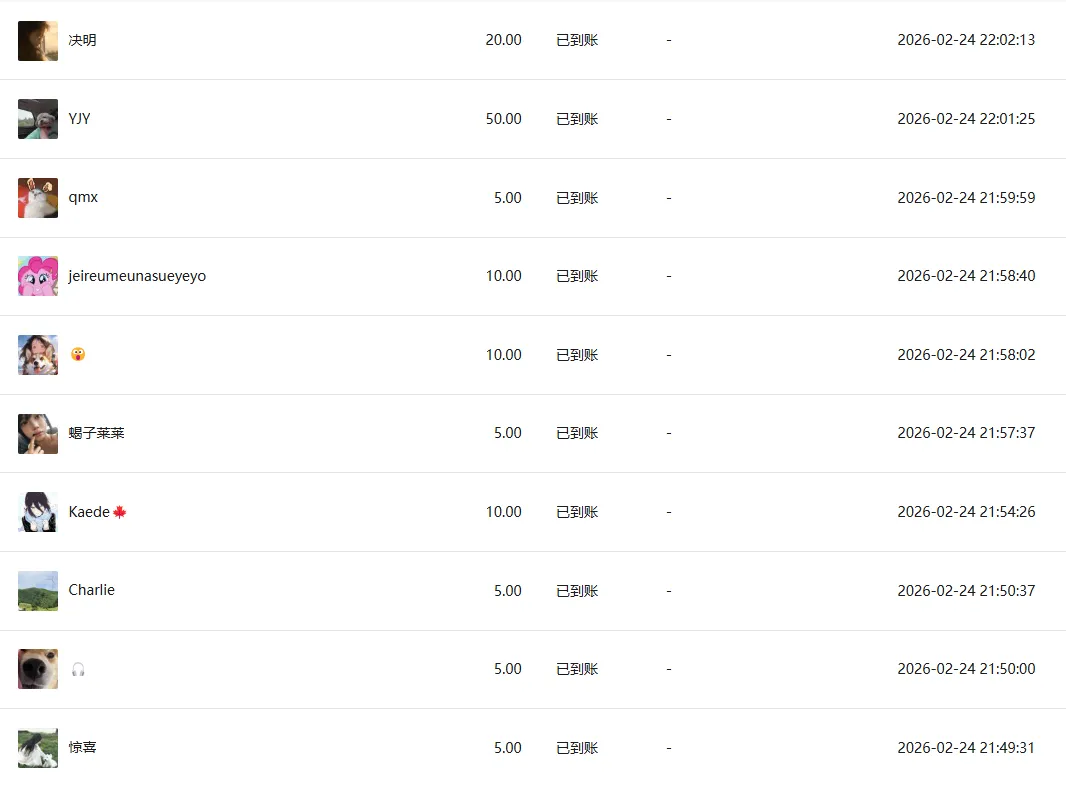The height and width of the screenshot is (785, 1066).
Task: Click the username jeireumeunasueyeyo
Action: click(137, 276)
